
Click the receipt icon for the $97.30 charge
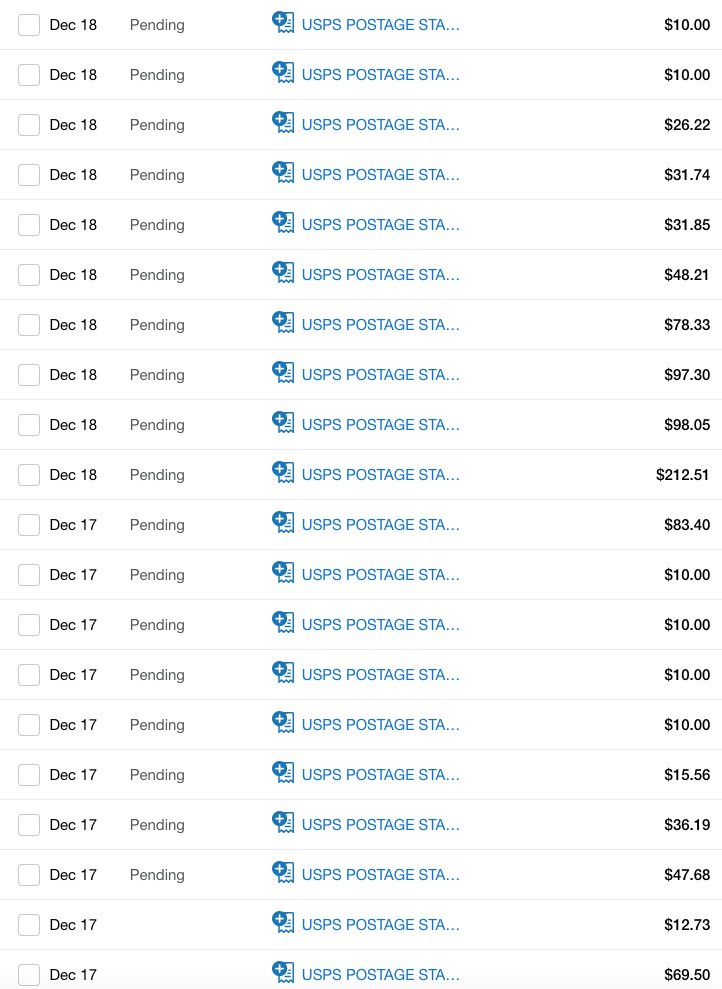283,372
